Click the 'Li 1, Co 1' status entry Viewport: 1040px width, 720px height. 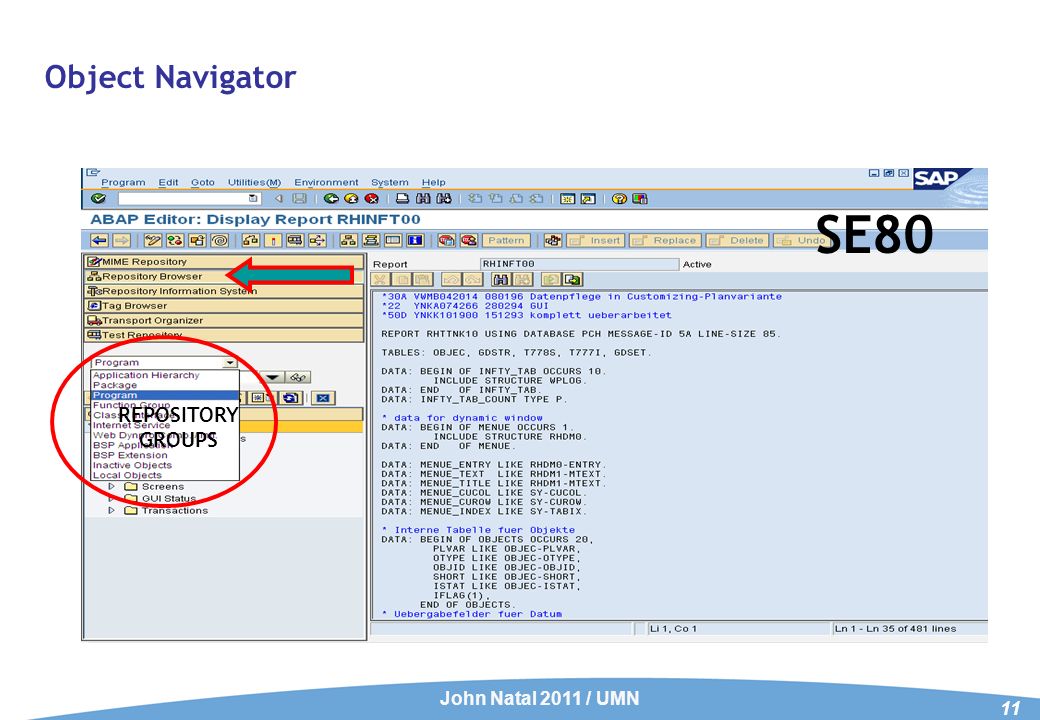click(673, 629)
